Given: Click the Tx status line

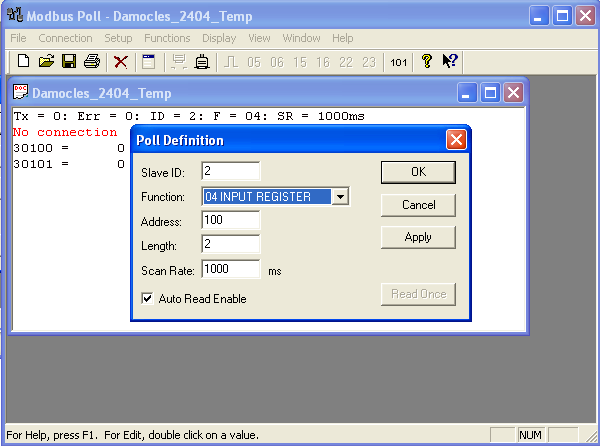Looking at the screenshot, I should click(189, 116).
